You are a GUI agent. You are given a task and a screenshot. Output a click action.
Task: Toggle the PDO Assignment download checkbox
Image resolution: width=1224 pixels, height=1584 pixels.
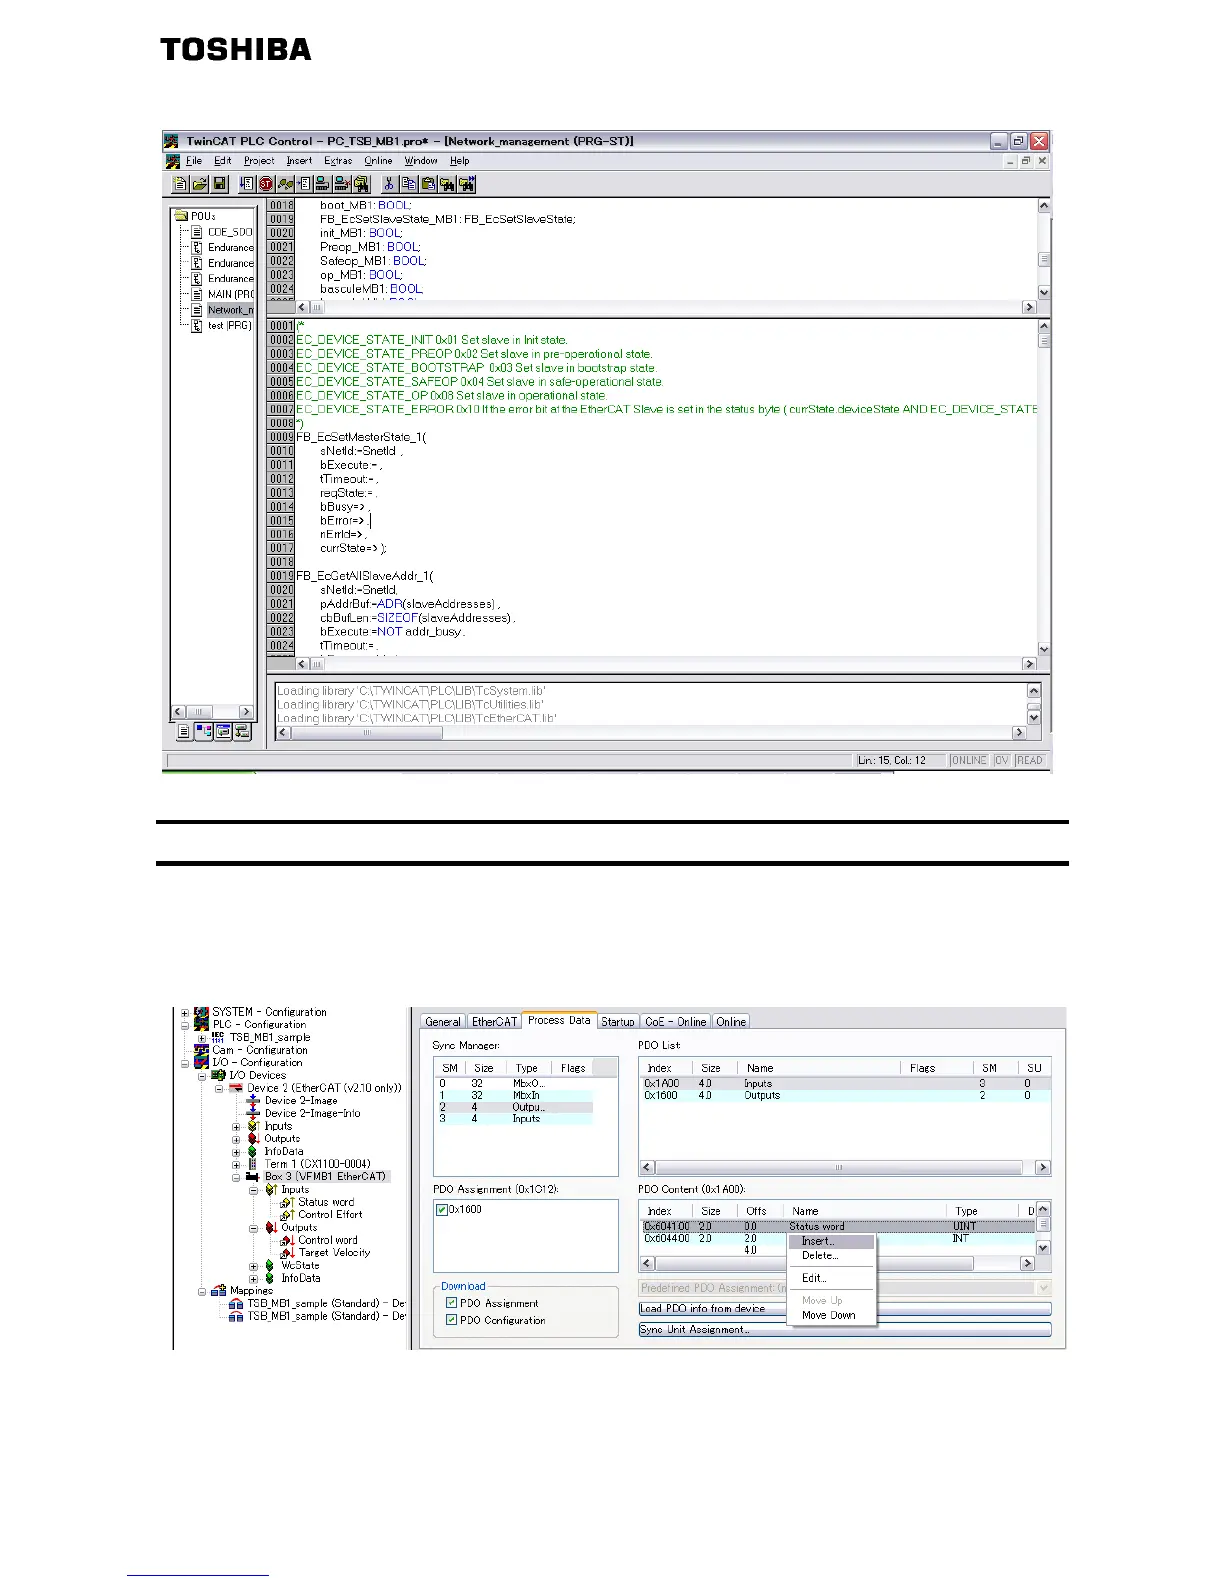[452, 1304]
